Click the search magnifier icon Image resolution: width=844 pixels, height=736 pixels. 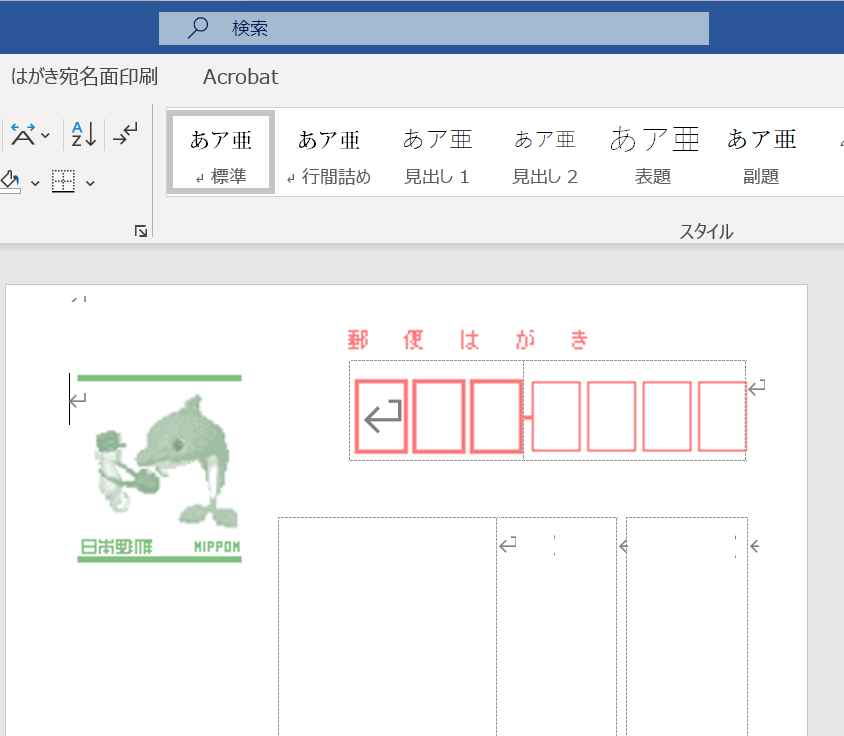coord(198,29)
